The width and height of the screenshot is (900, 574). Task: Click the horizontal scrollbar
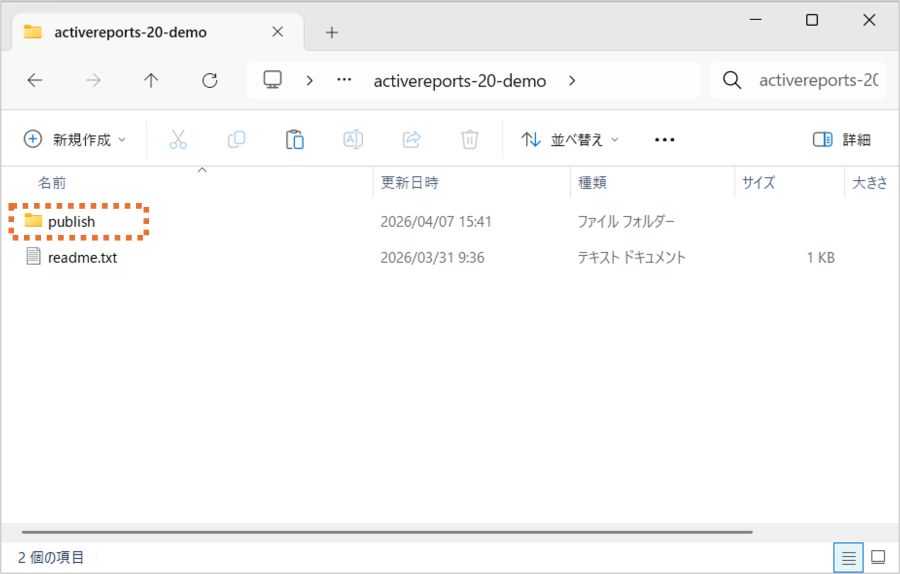(387, 532)
